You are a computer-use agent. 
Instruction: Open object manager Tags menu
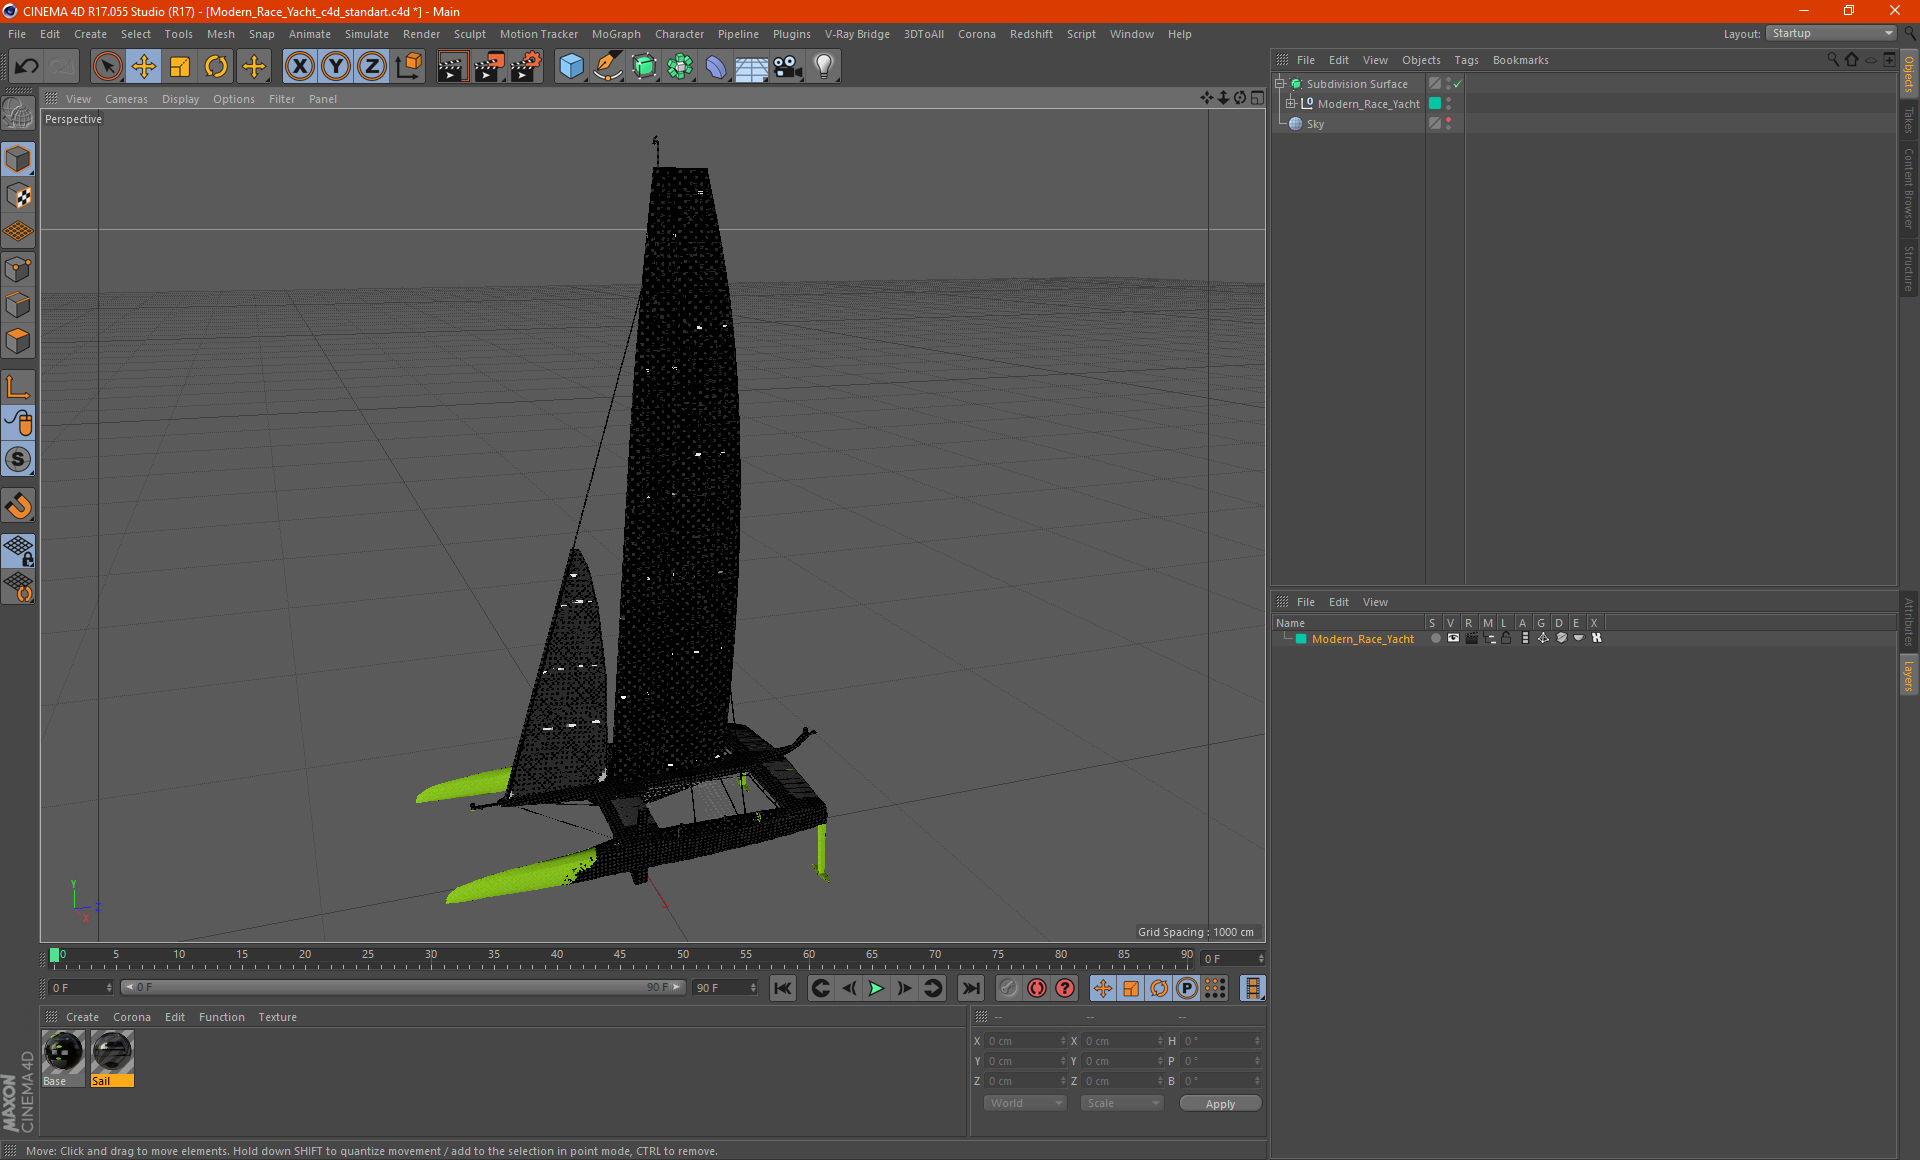1466,60
